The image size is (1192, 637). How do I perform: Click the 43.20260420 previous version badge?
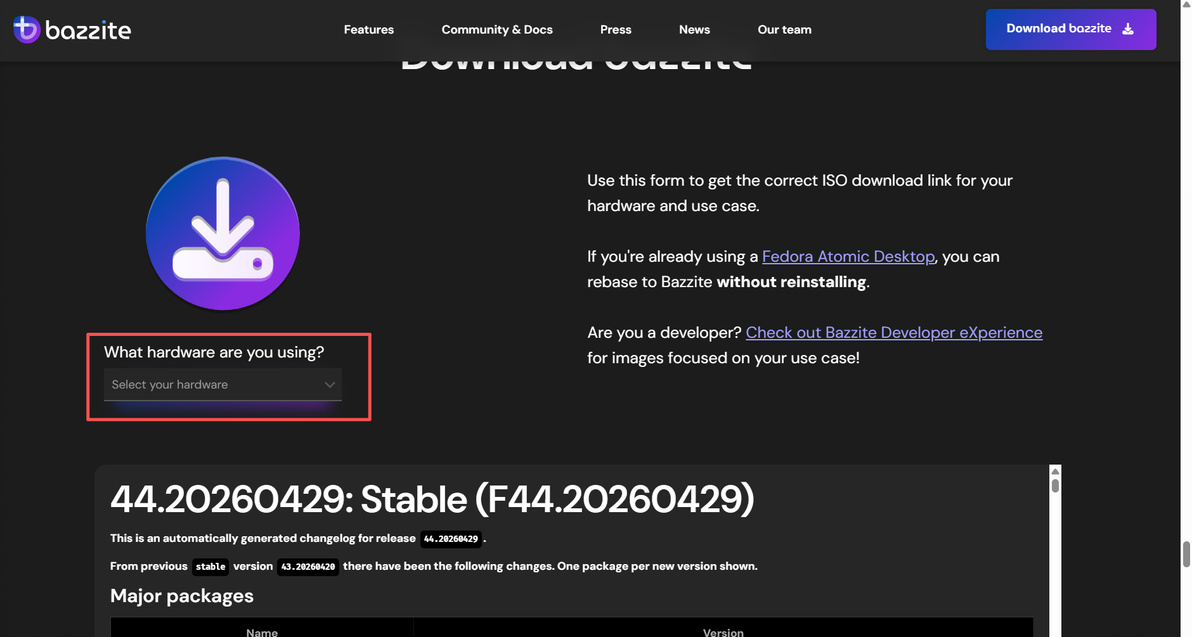[x=308, y=567]
